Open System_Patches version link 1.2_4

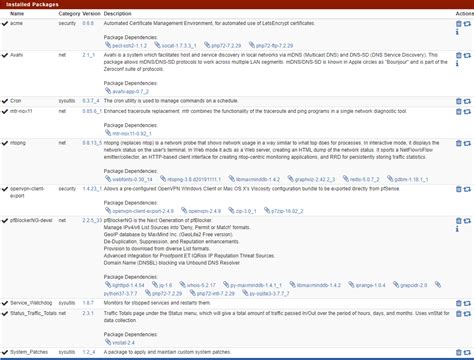(89, 352)
